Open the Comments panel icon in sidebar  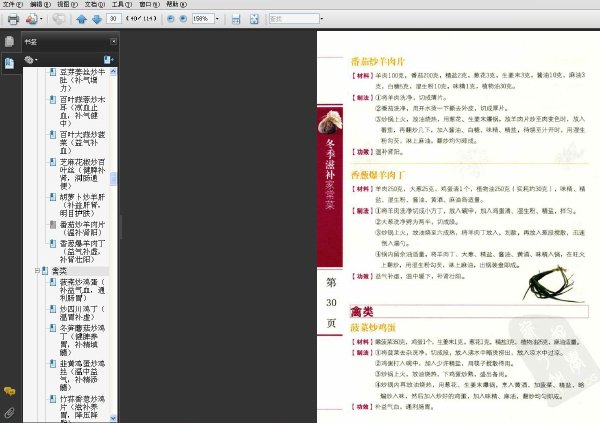[10, 391]
